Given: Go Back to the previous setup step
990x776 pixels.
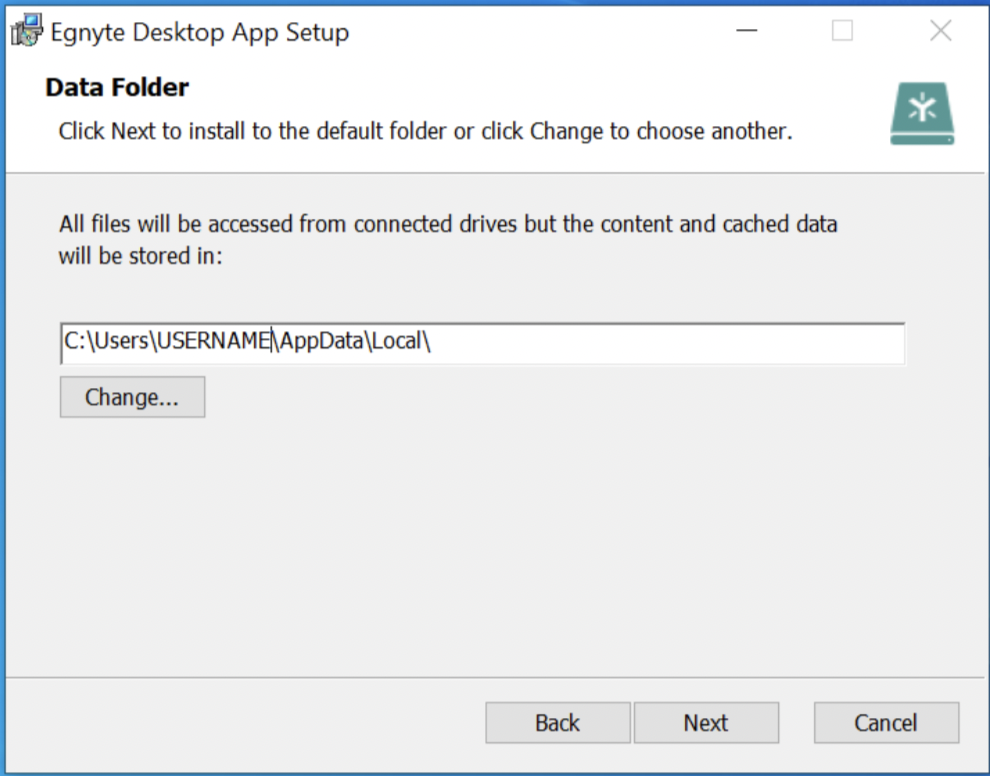Looking at the screenshot, I should click(558, 722).
